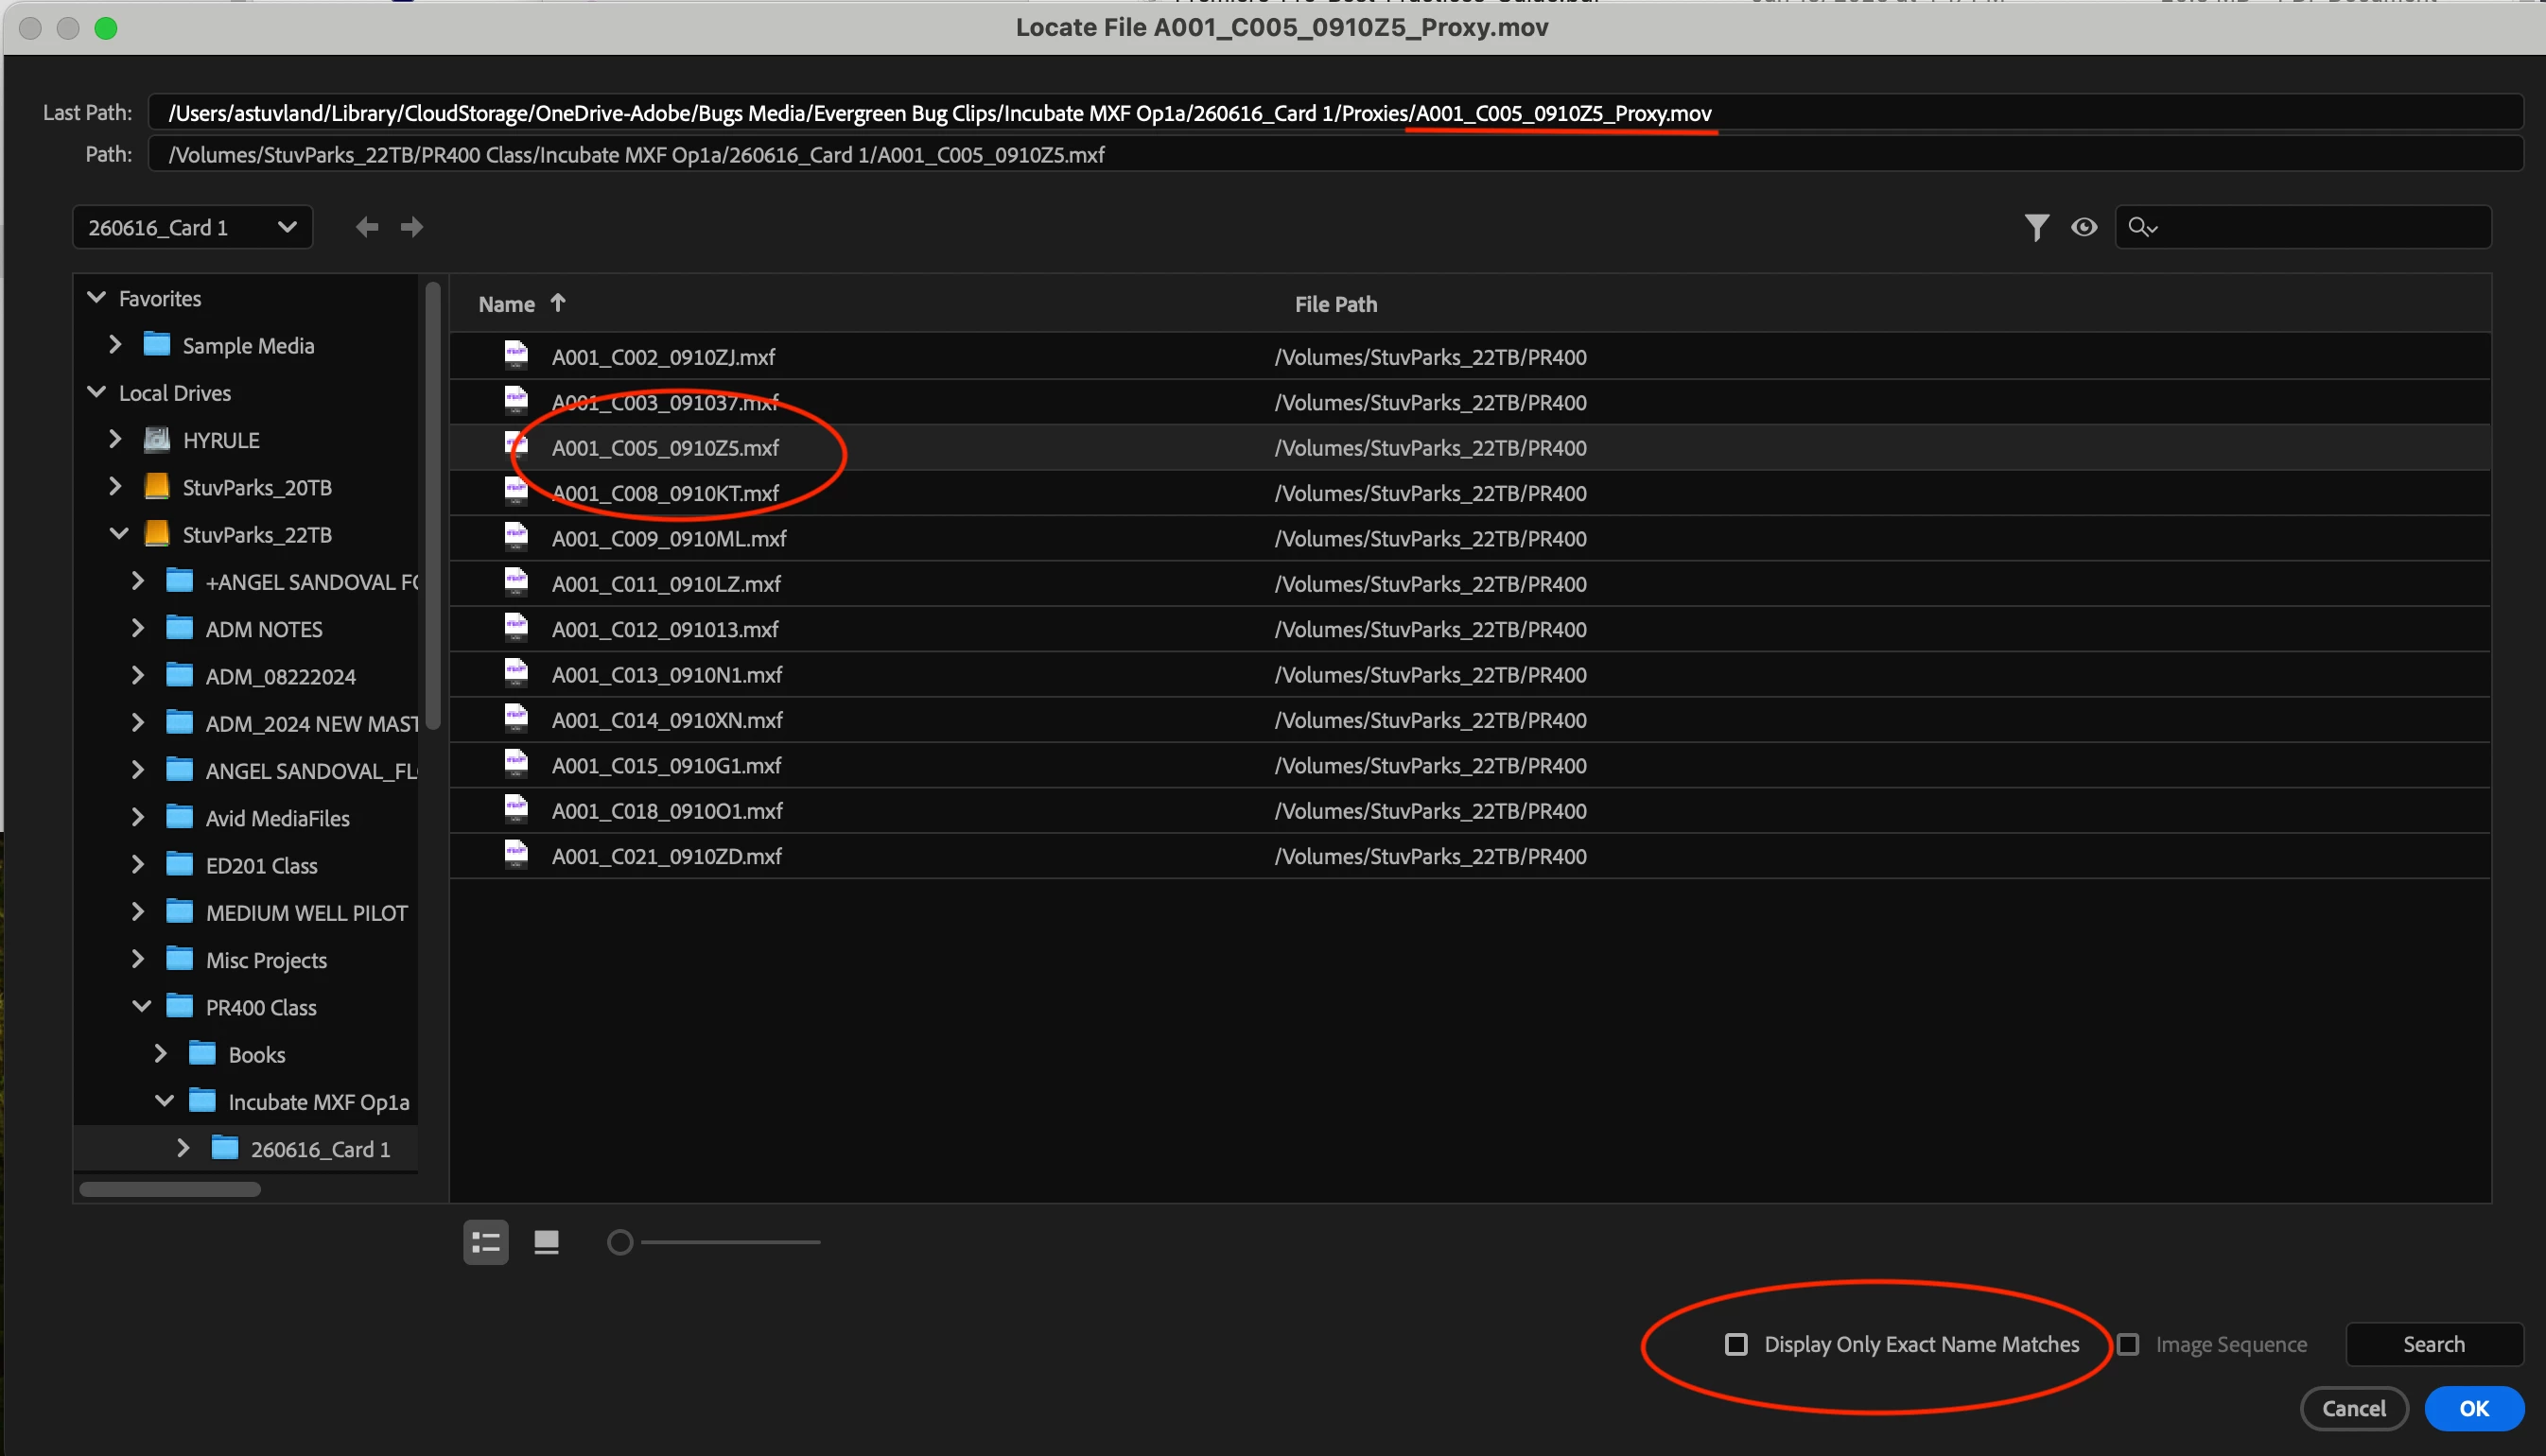Click the StuvParks_20TB drive icon

click(157, 486)
